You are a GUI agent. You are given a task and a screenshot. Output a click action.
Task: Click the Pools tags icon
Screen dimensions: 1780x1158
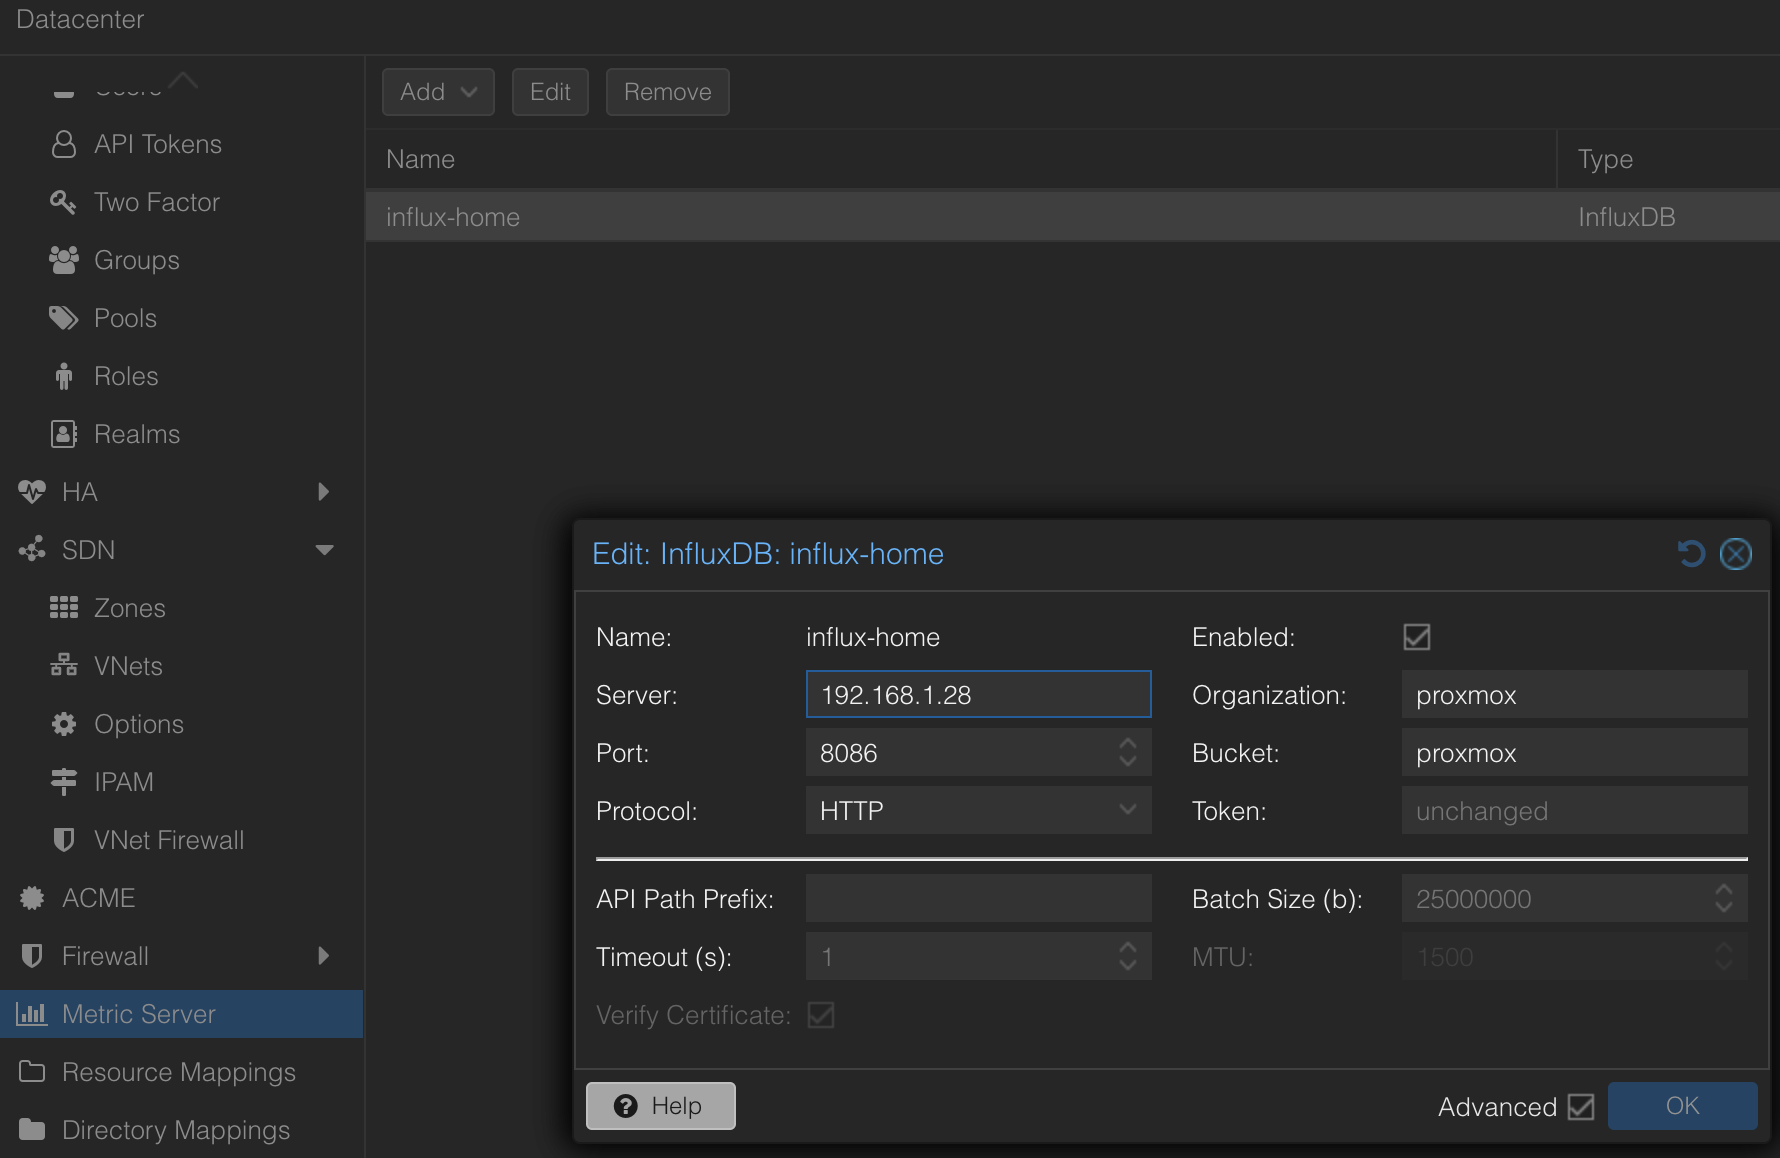pyautogui.click(x=63, y=318)
